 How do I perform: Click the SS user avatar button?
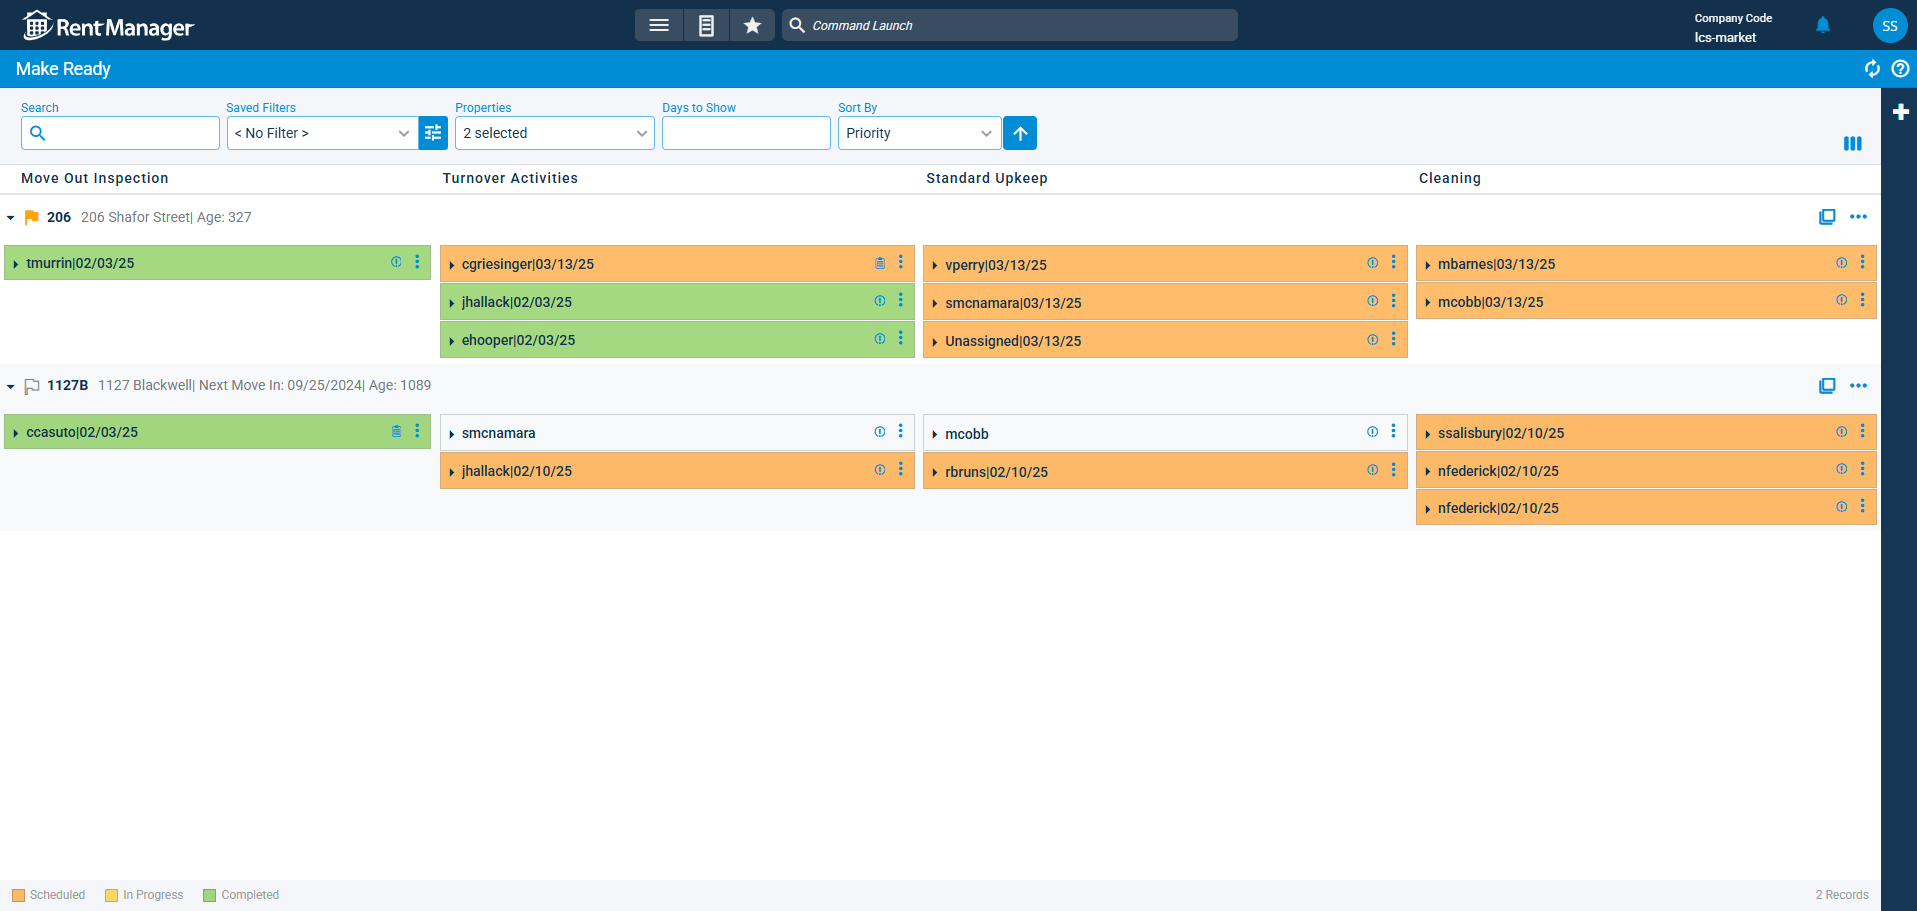click(1889, 26)
